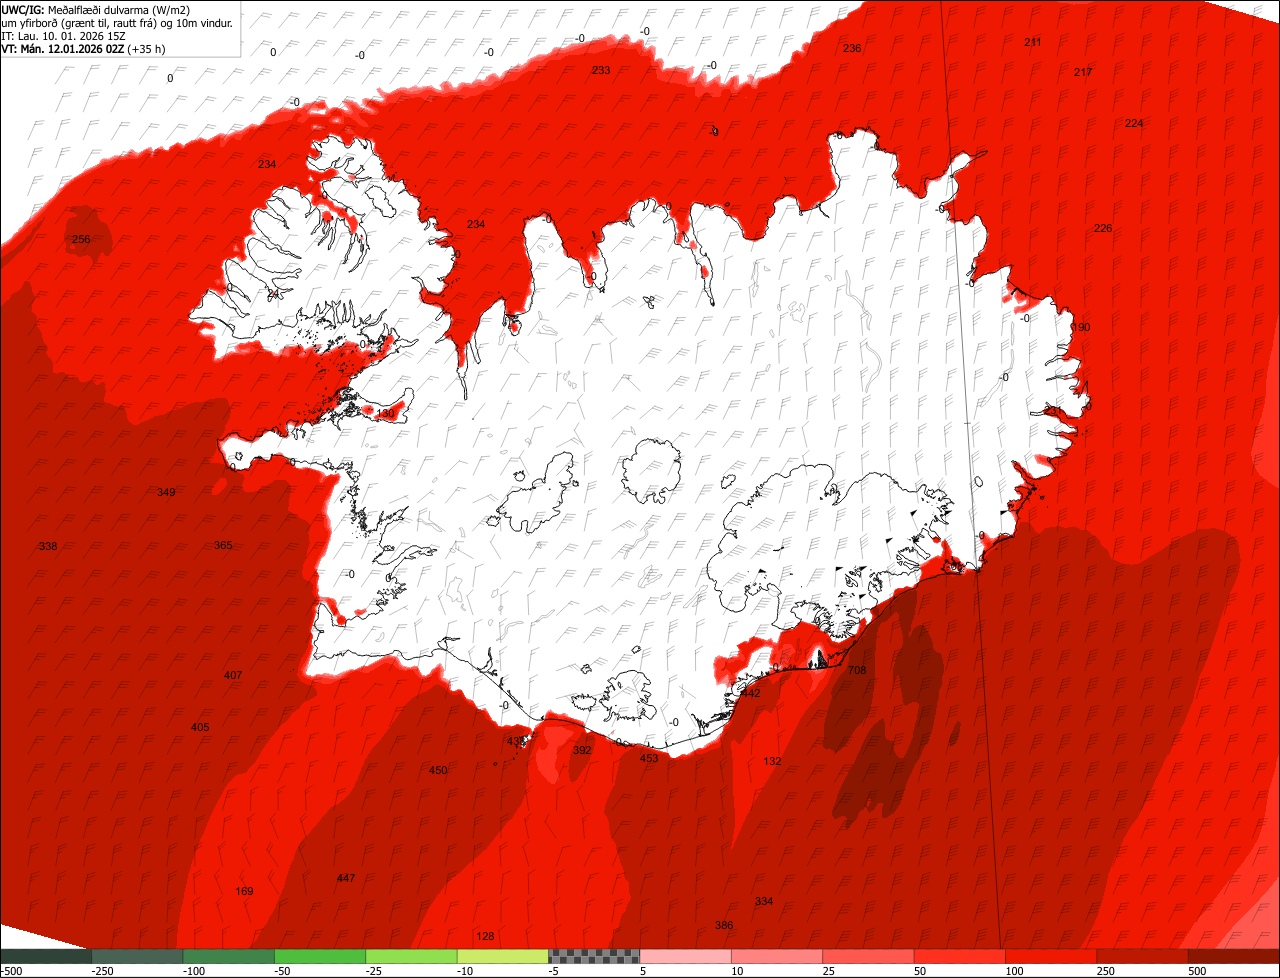Click the legend swatch between -500 and -250
Viewport: 1280px width, 978px height.
[x=46, y=956]
